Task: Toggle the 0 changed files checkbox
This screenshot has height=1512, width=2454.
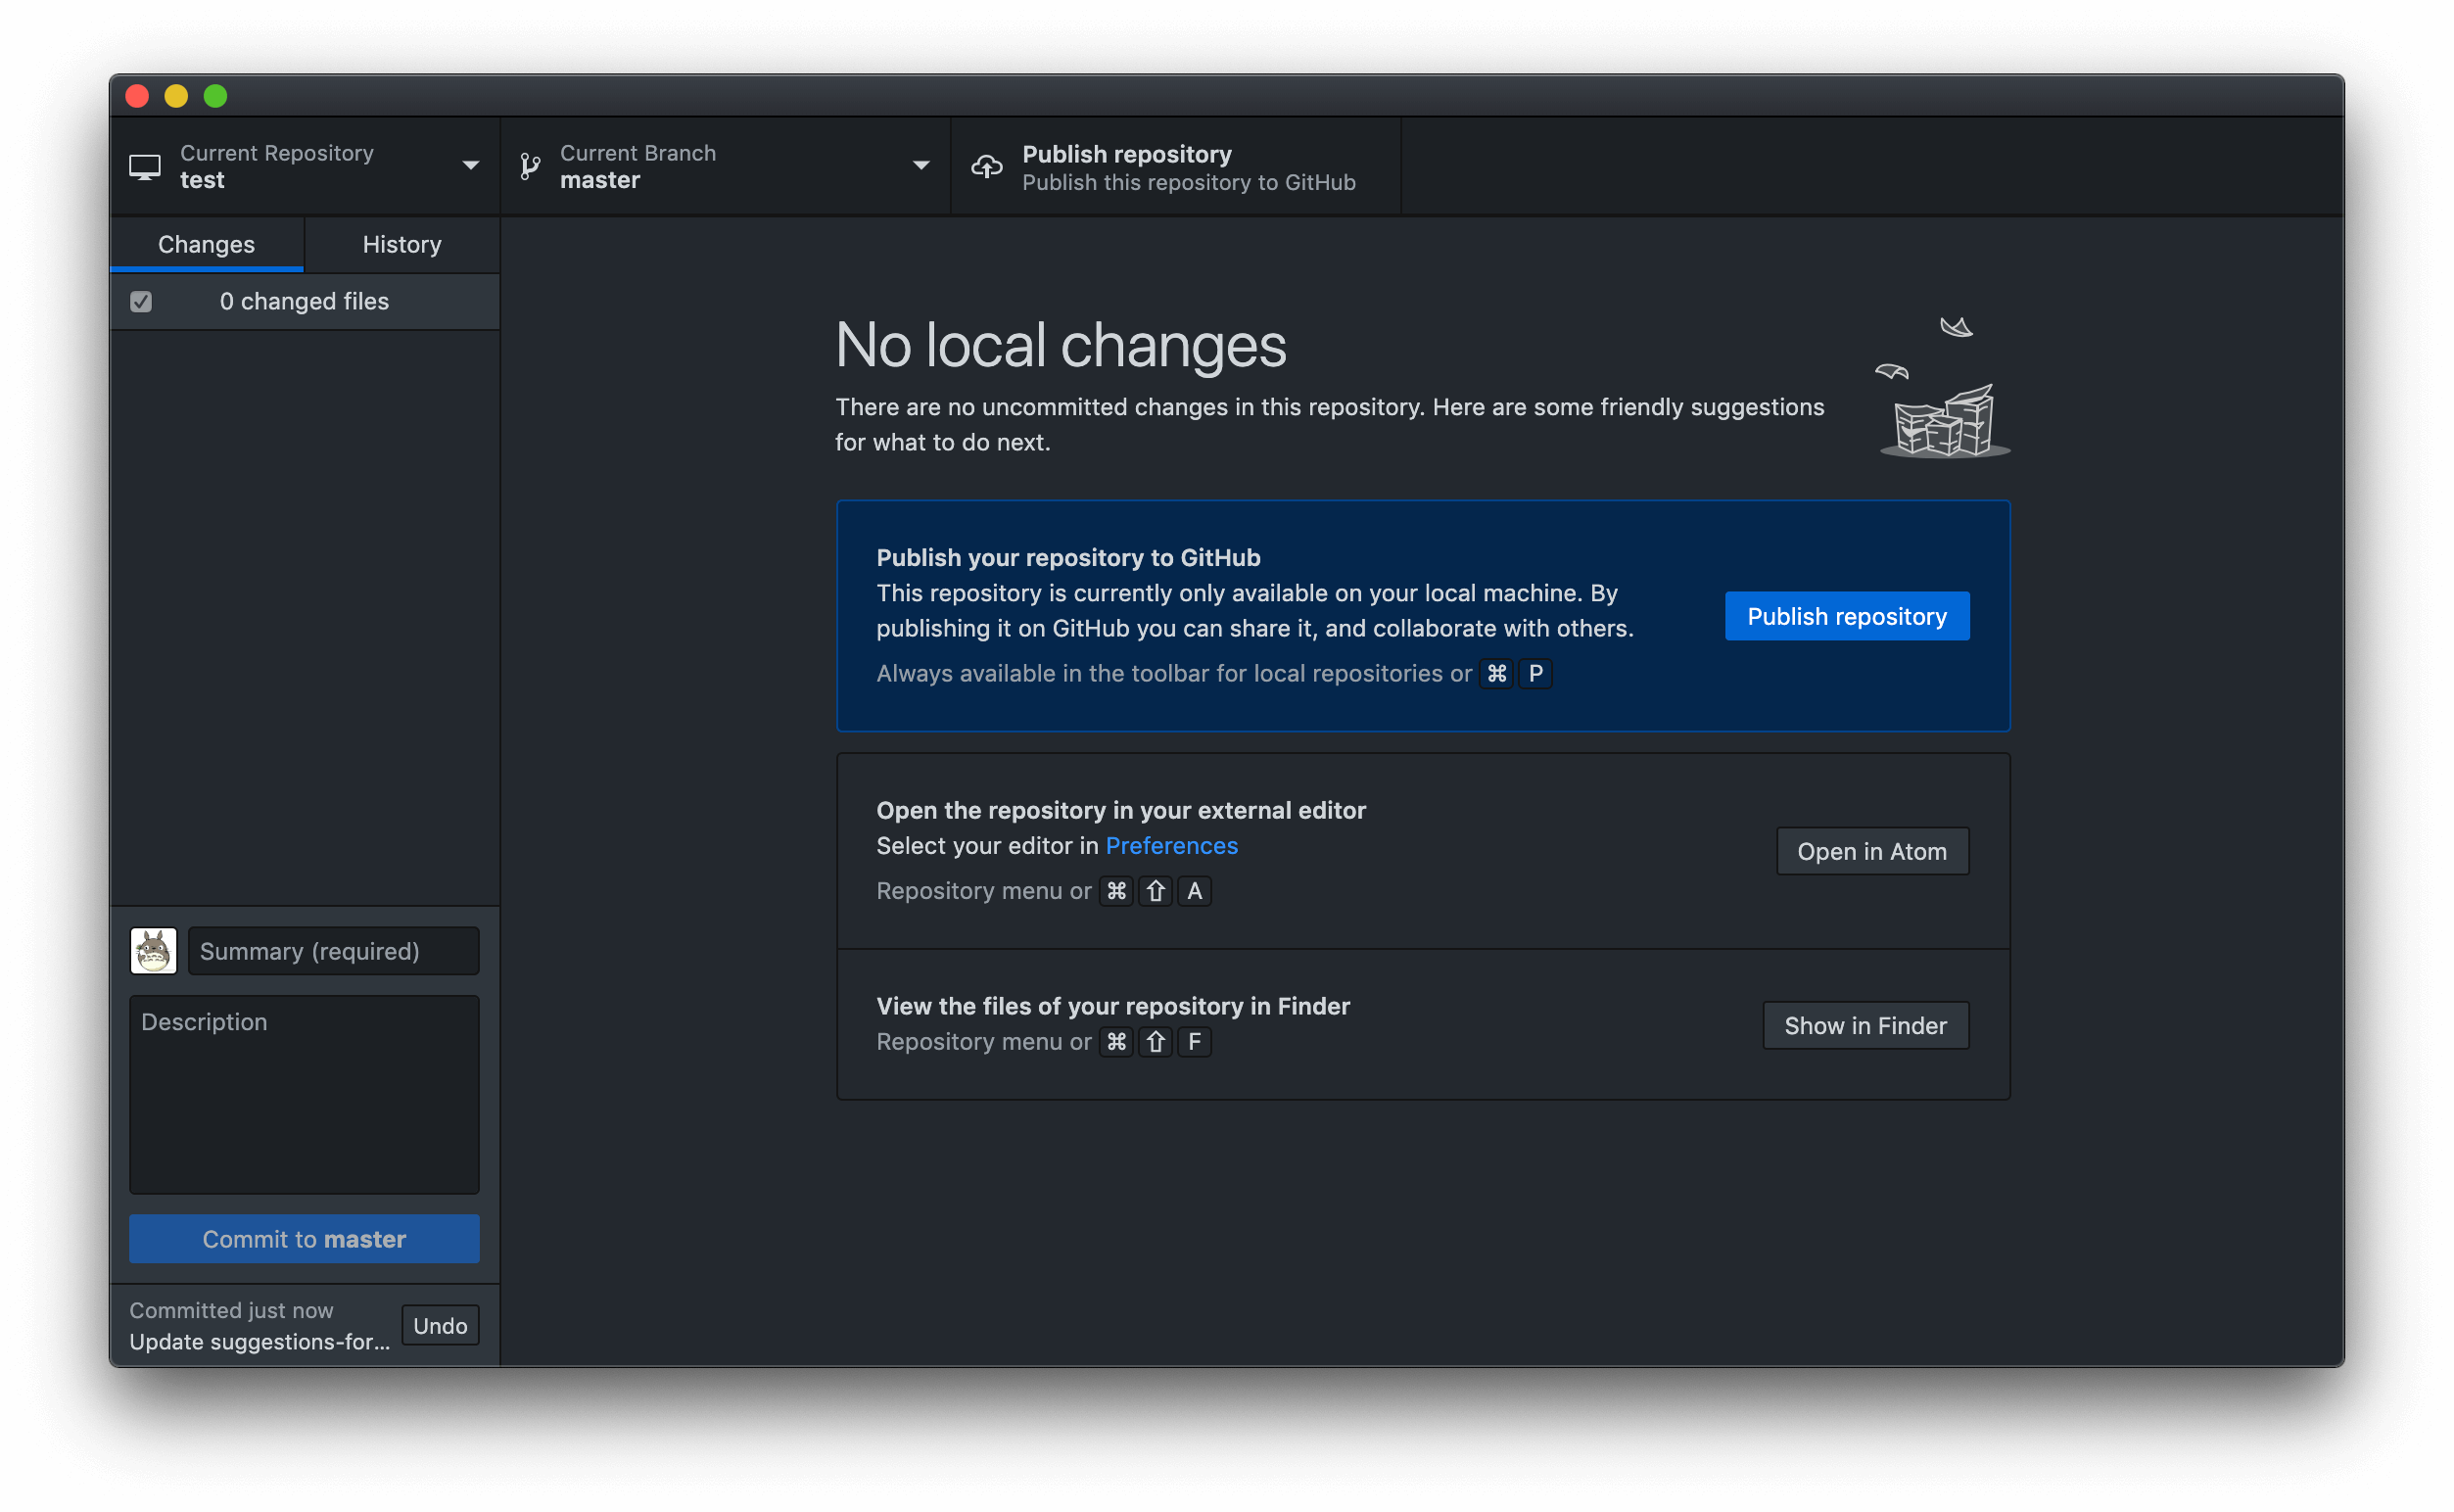Action: [141, 301]
